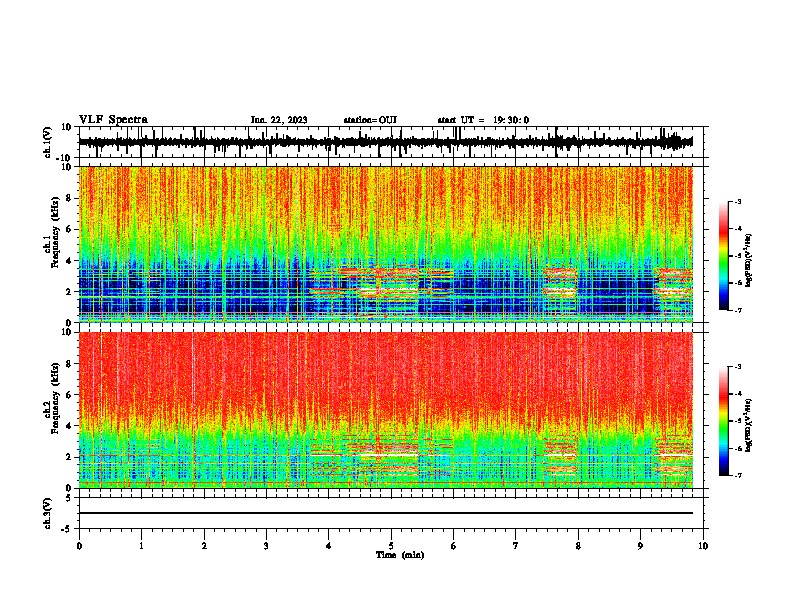Click the "ch.2 Frequency (kHz)" axis label
The height and width of the screenshot is (612, 792).
coord(51,400)
